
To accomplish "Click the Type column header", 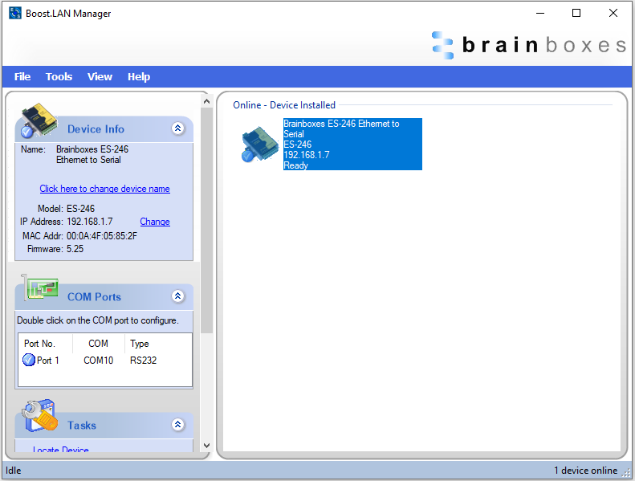I will [x=139, y=343].
